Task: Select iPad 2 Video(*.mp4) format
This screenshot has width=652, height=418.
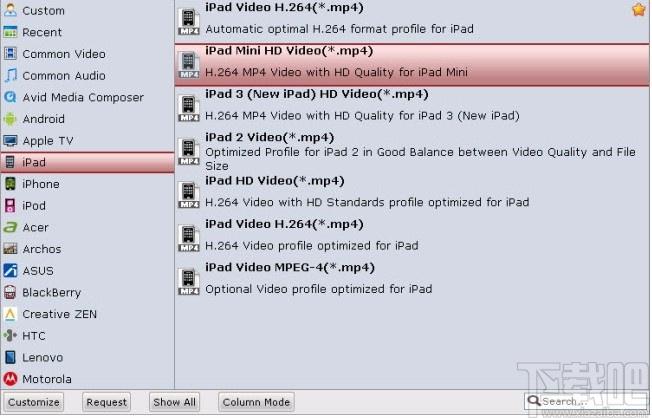Action: click(412, 151)
